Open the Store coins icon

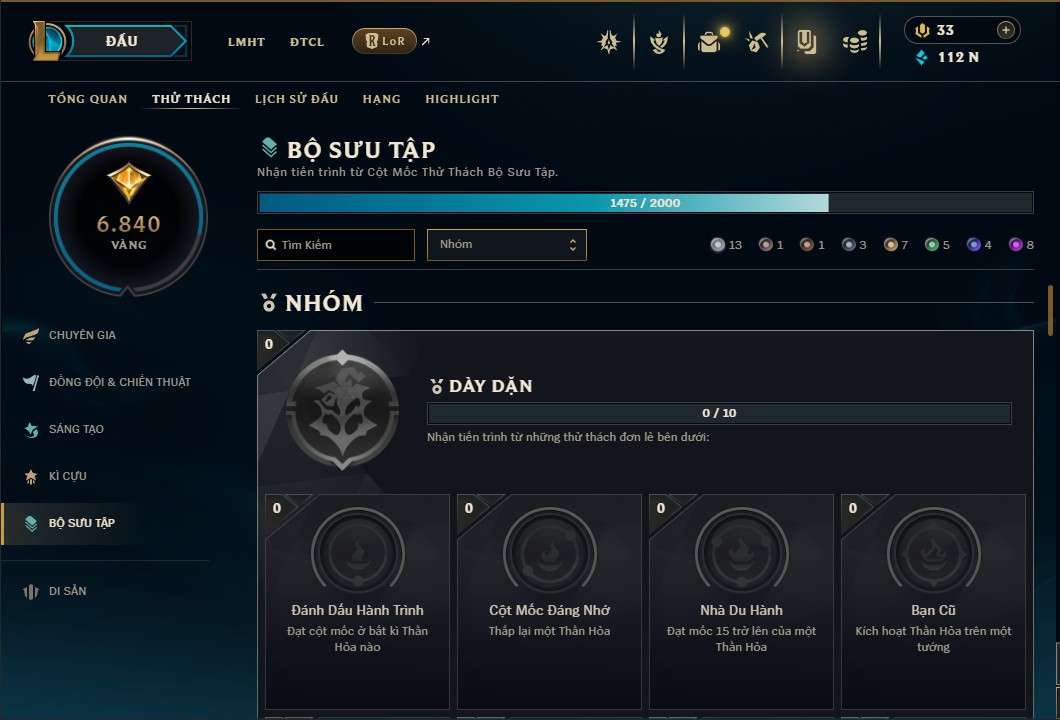click(855, 42)
